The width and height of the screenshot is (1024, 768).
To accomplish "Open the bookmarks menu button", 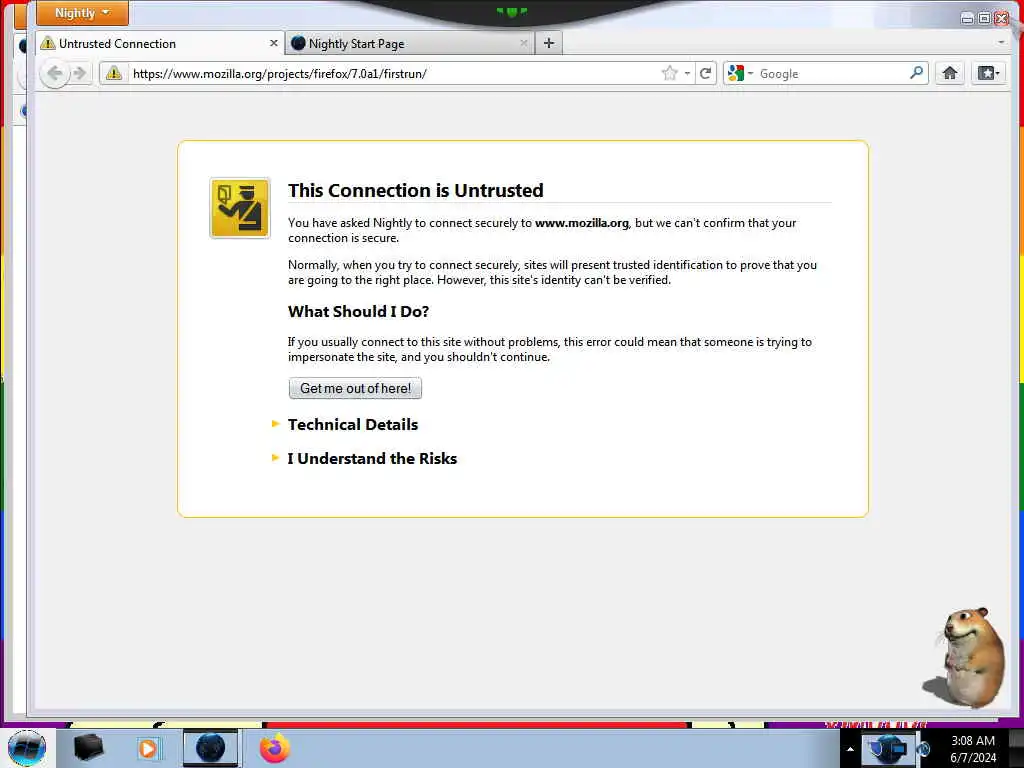I will point(988,73).
